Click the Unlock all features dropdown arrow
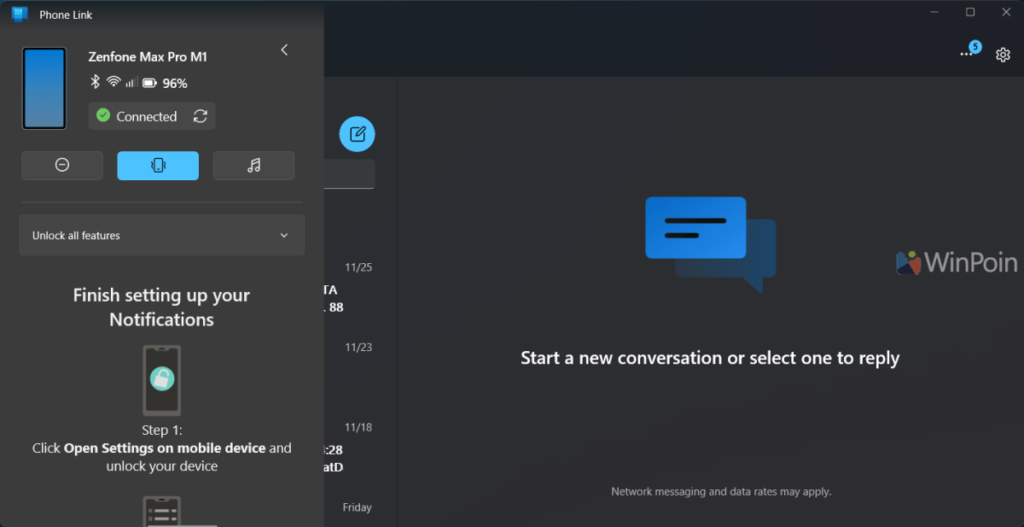Screen dimensions: 1024x527 (x=284, y=236)
